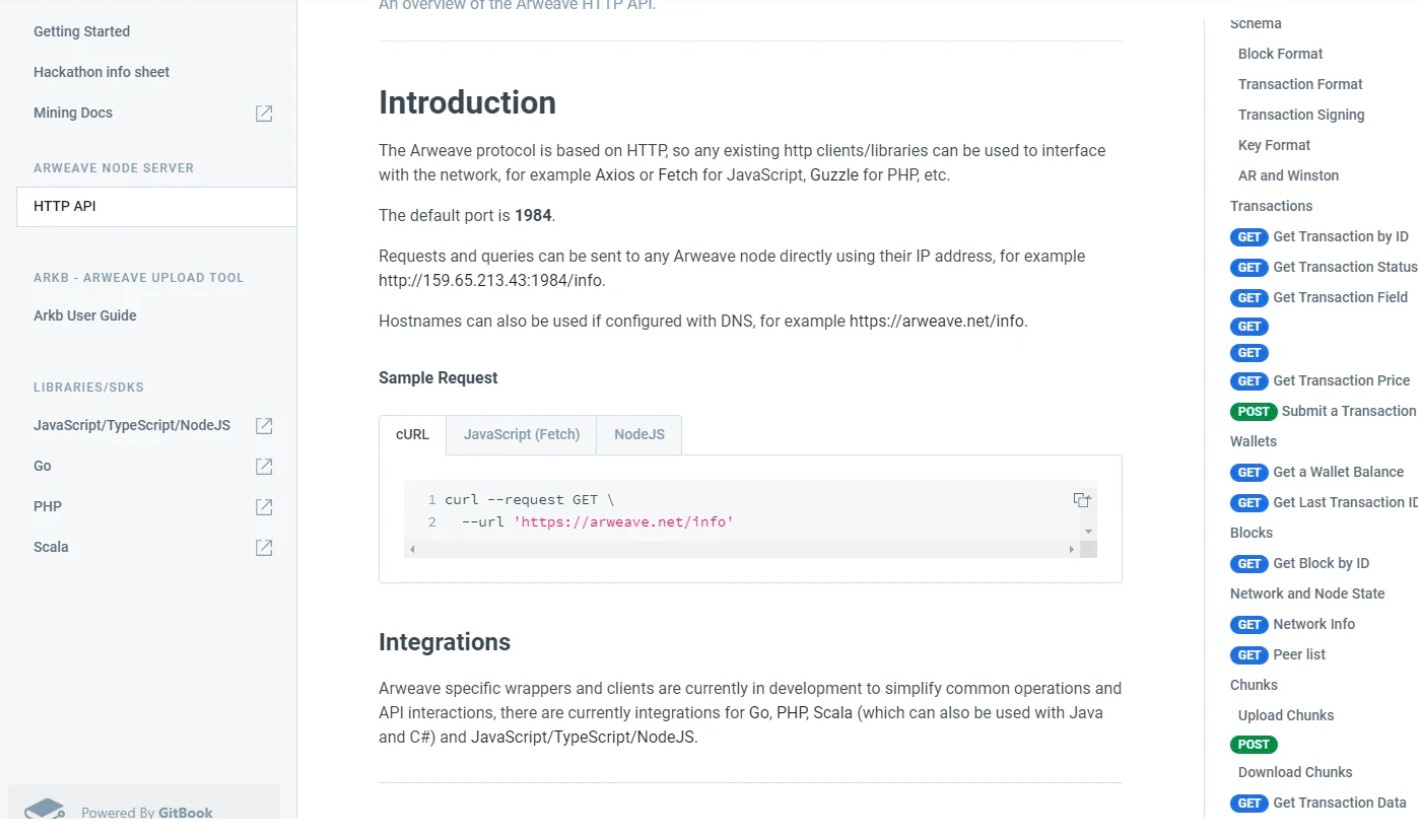Open the PHP library link
Image resolution: width=1418 pixels, height=822 pixels.
point(47,507)
